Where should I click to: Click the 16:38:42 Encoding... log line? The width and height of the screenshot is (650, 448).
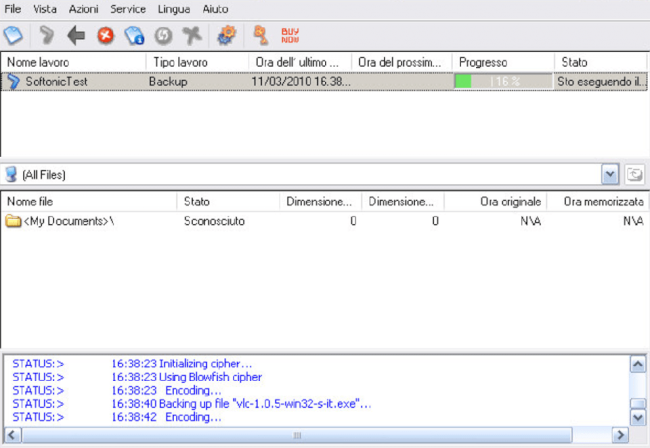coord(166,417)
